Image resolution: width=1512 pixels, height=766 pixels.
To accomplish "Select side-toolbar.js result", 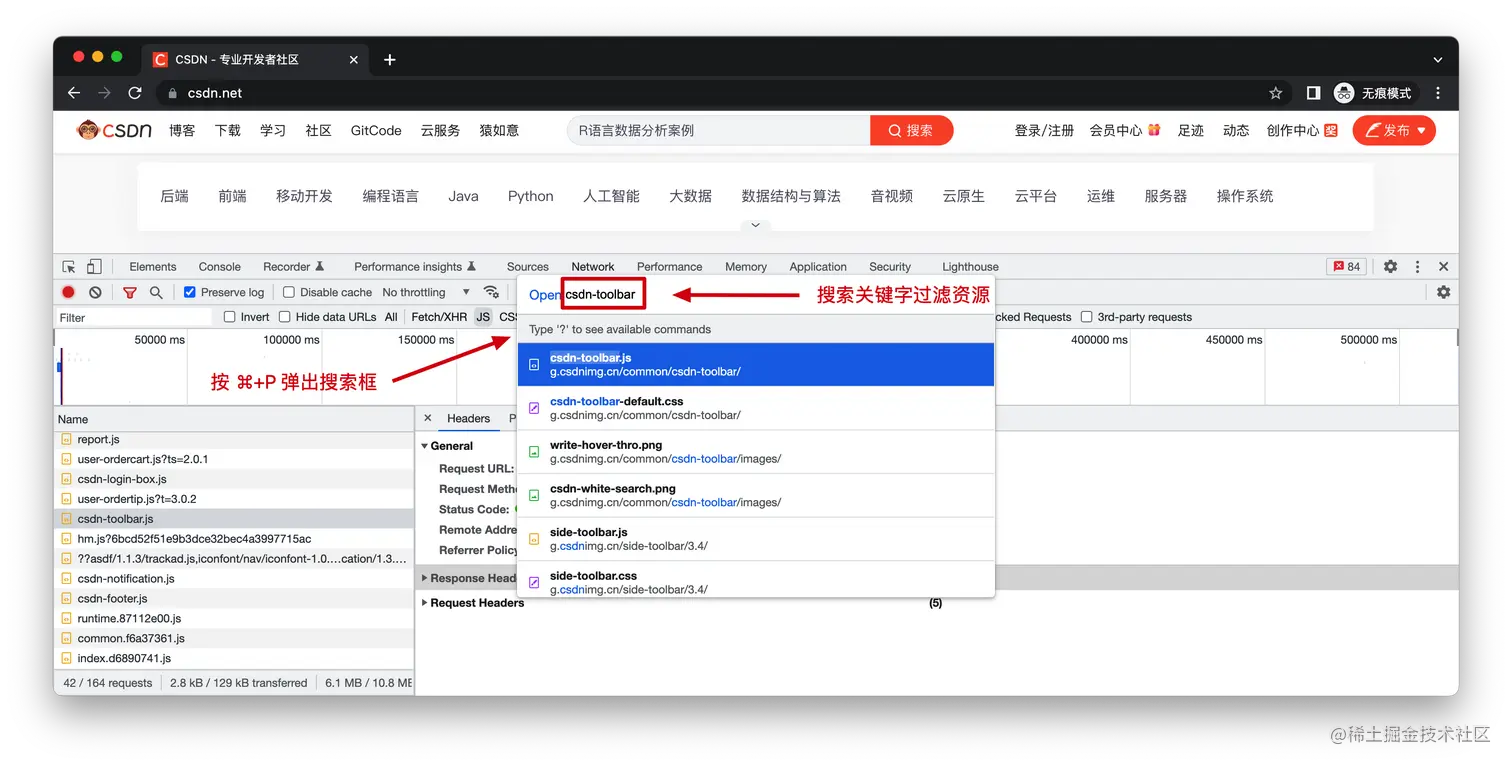I will point(756,539).
